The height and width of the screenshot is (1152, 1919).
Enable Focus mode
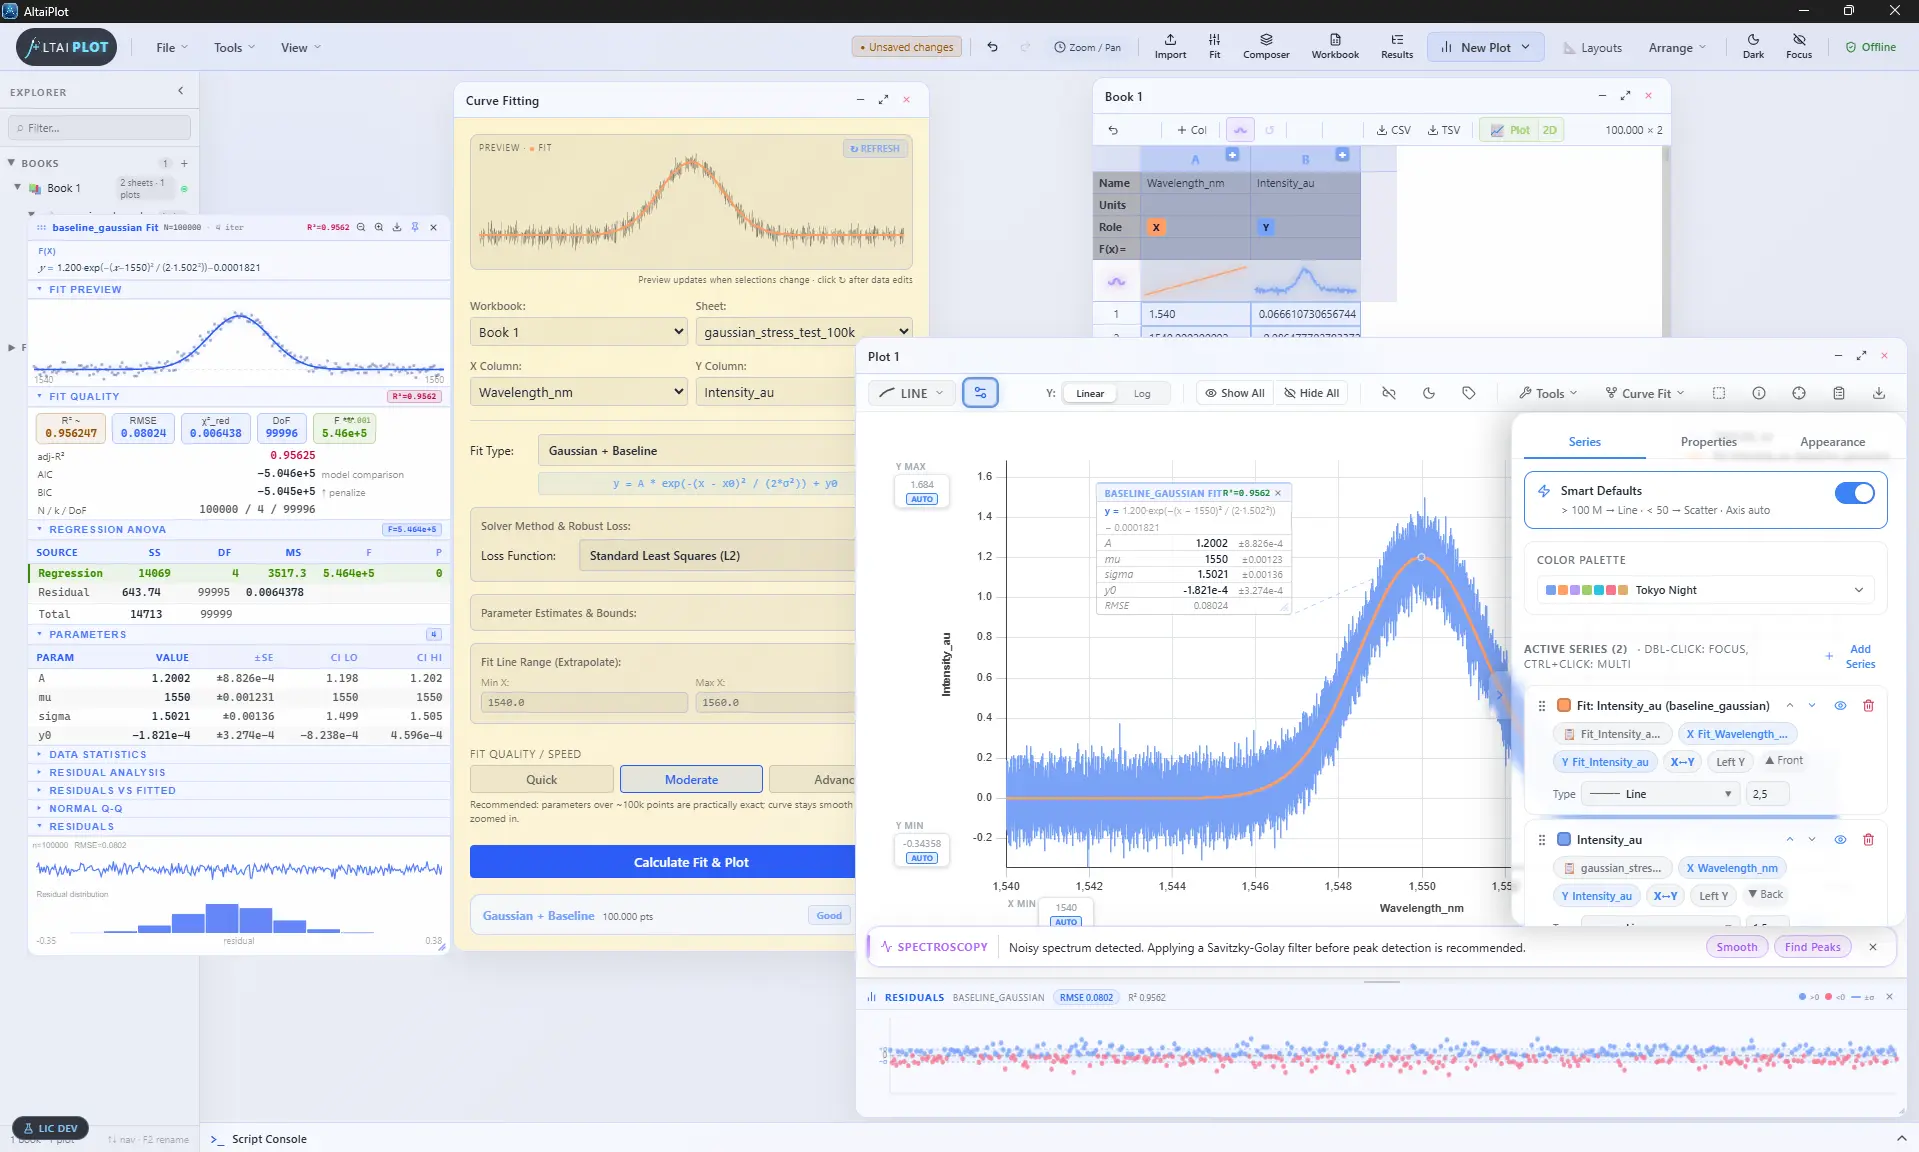click(x=1799, y=46)
